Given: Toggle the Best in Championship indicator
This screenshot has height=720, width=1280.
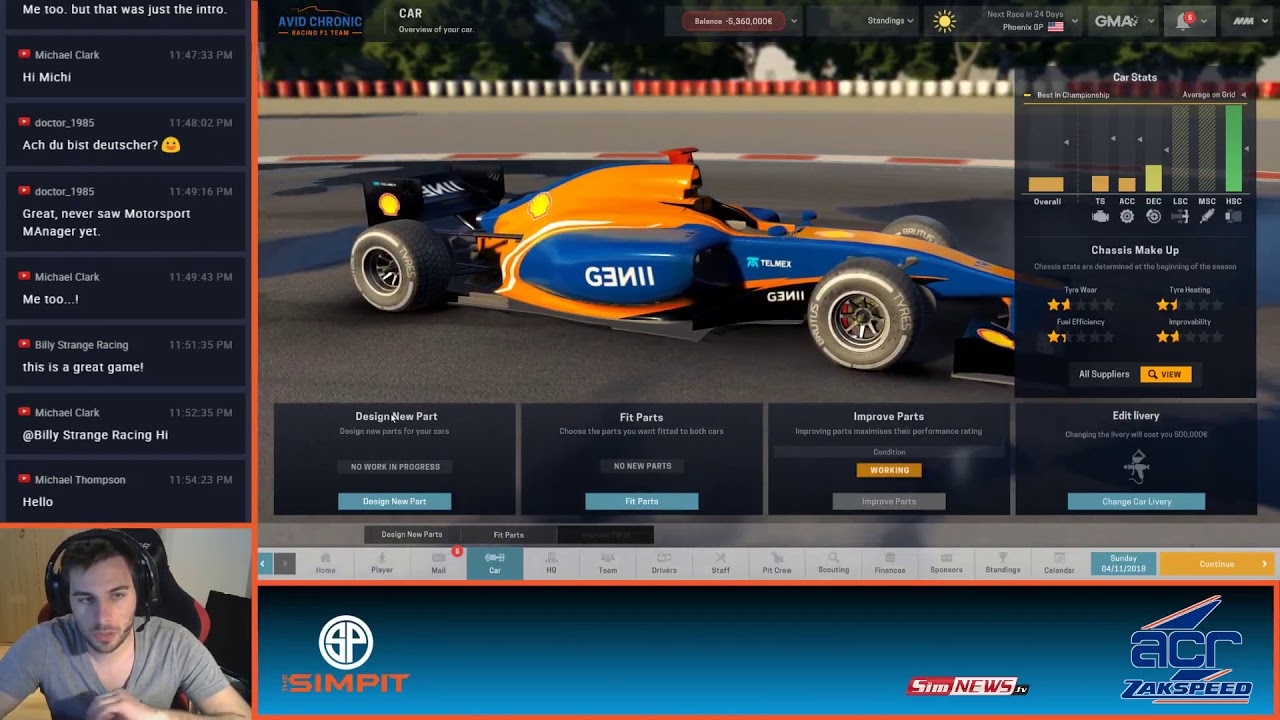Looking at the screenshot, I should 1066,95.
